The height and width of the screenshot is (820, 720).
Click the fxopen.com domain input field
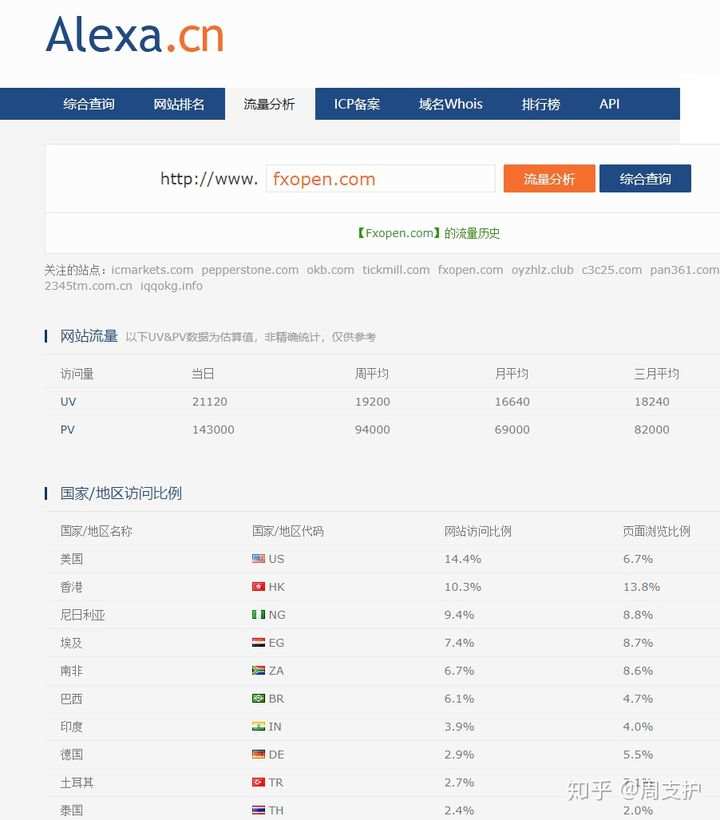[381, 179]
